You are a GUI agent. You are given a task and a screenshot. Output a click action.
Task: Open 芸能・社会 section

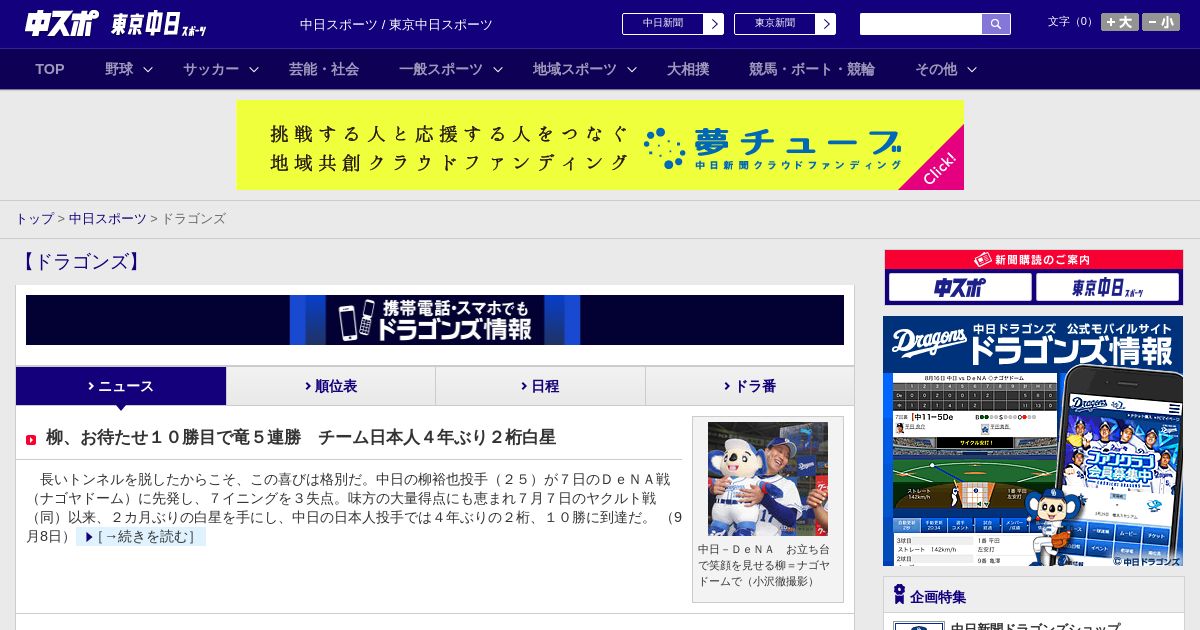point(324,69)
